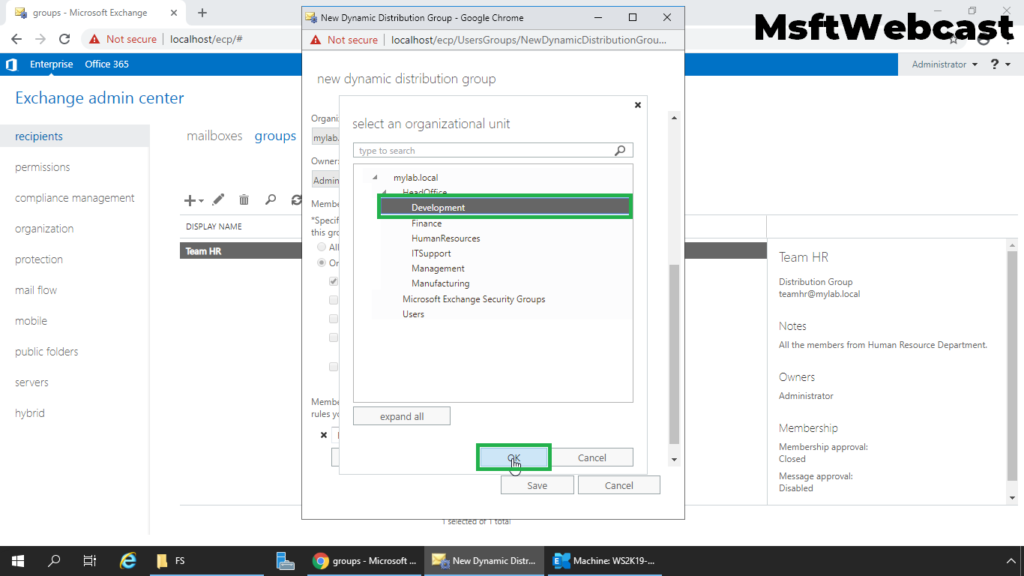Click the search magnifier in organizational unit picker
The image size is (1024, 576).
pyautogui.click(x=620, y=151)
